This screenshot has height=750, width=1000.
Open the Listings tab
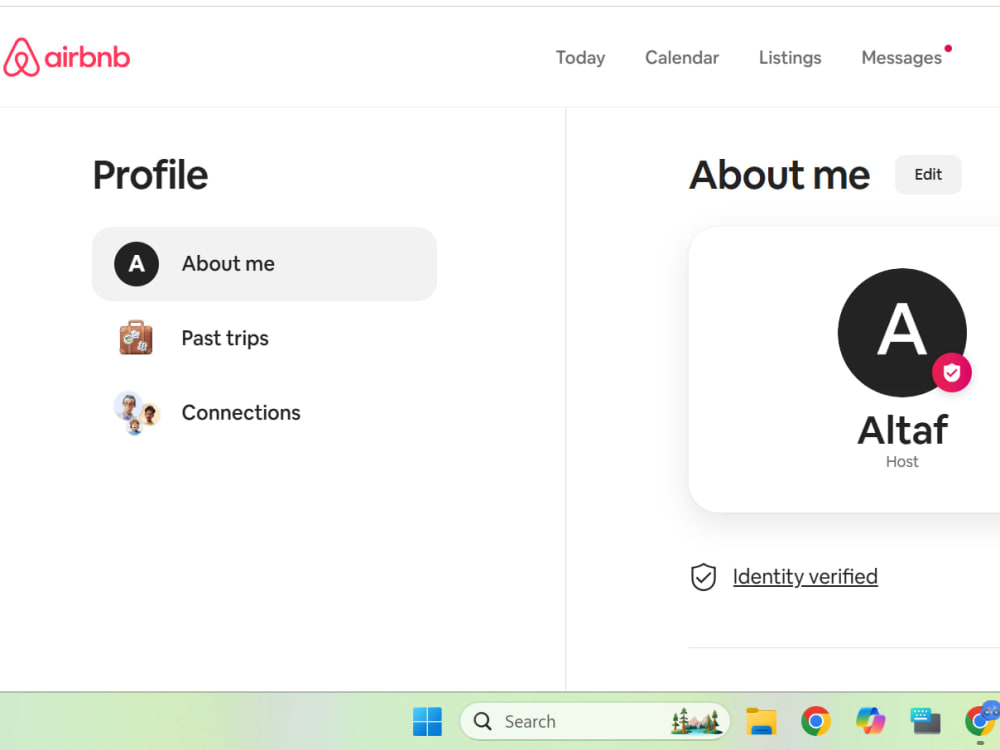(790, 57)
